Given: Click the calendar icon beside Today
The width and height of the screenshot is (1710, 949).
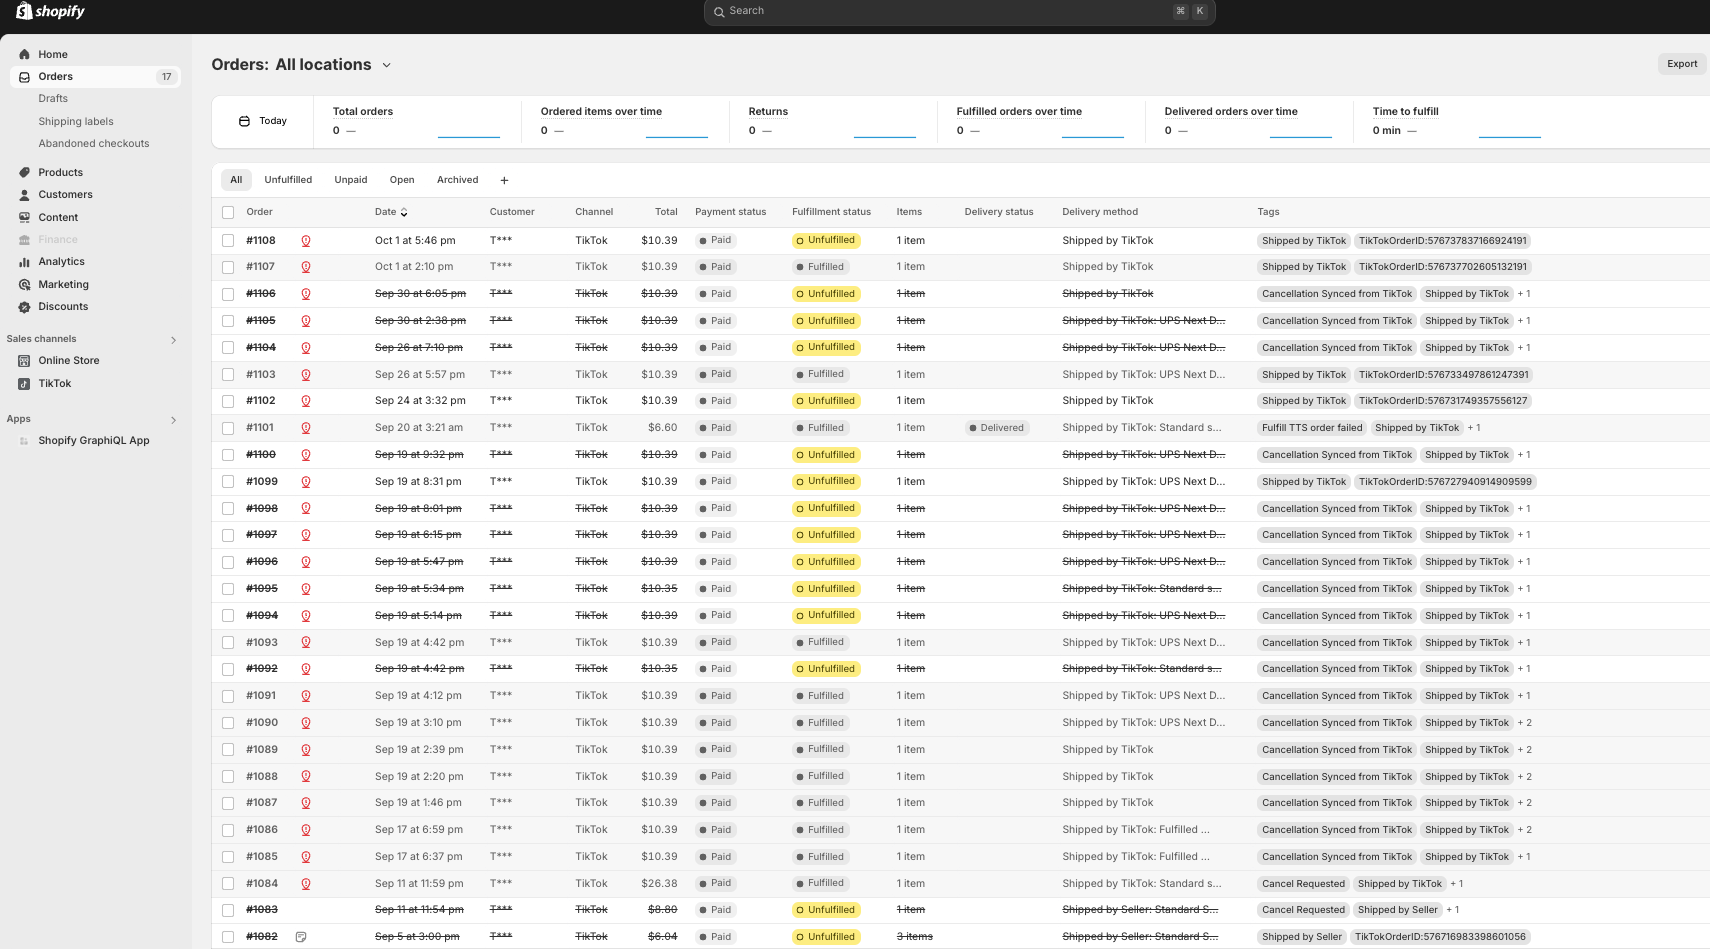Looking at the screenshot, I should pyautogui.click(x=244, y=121).
